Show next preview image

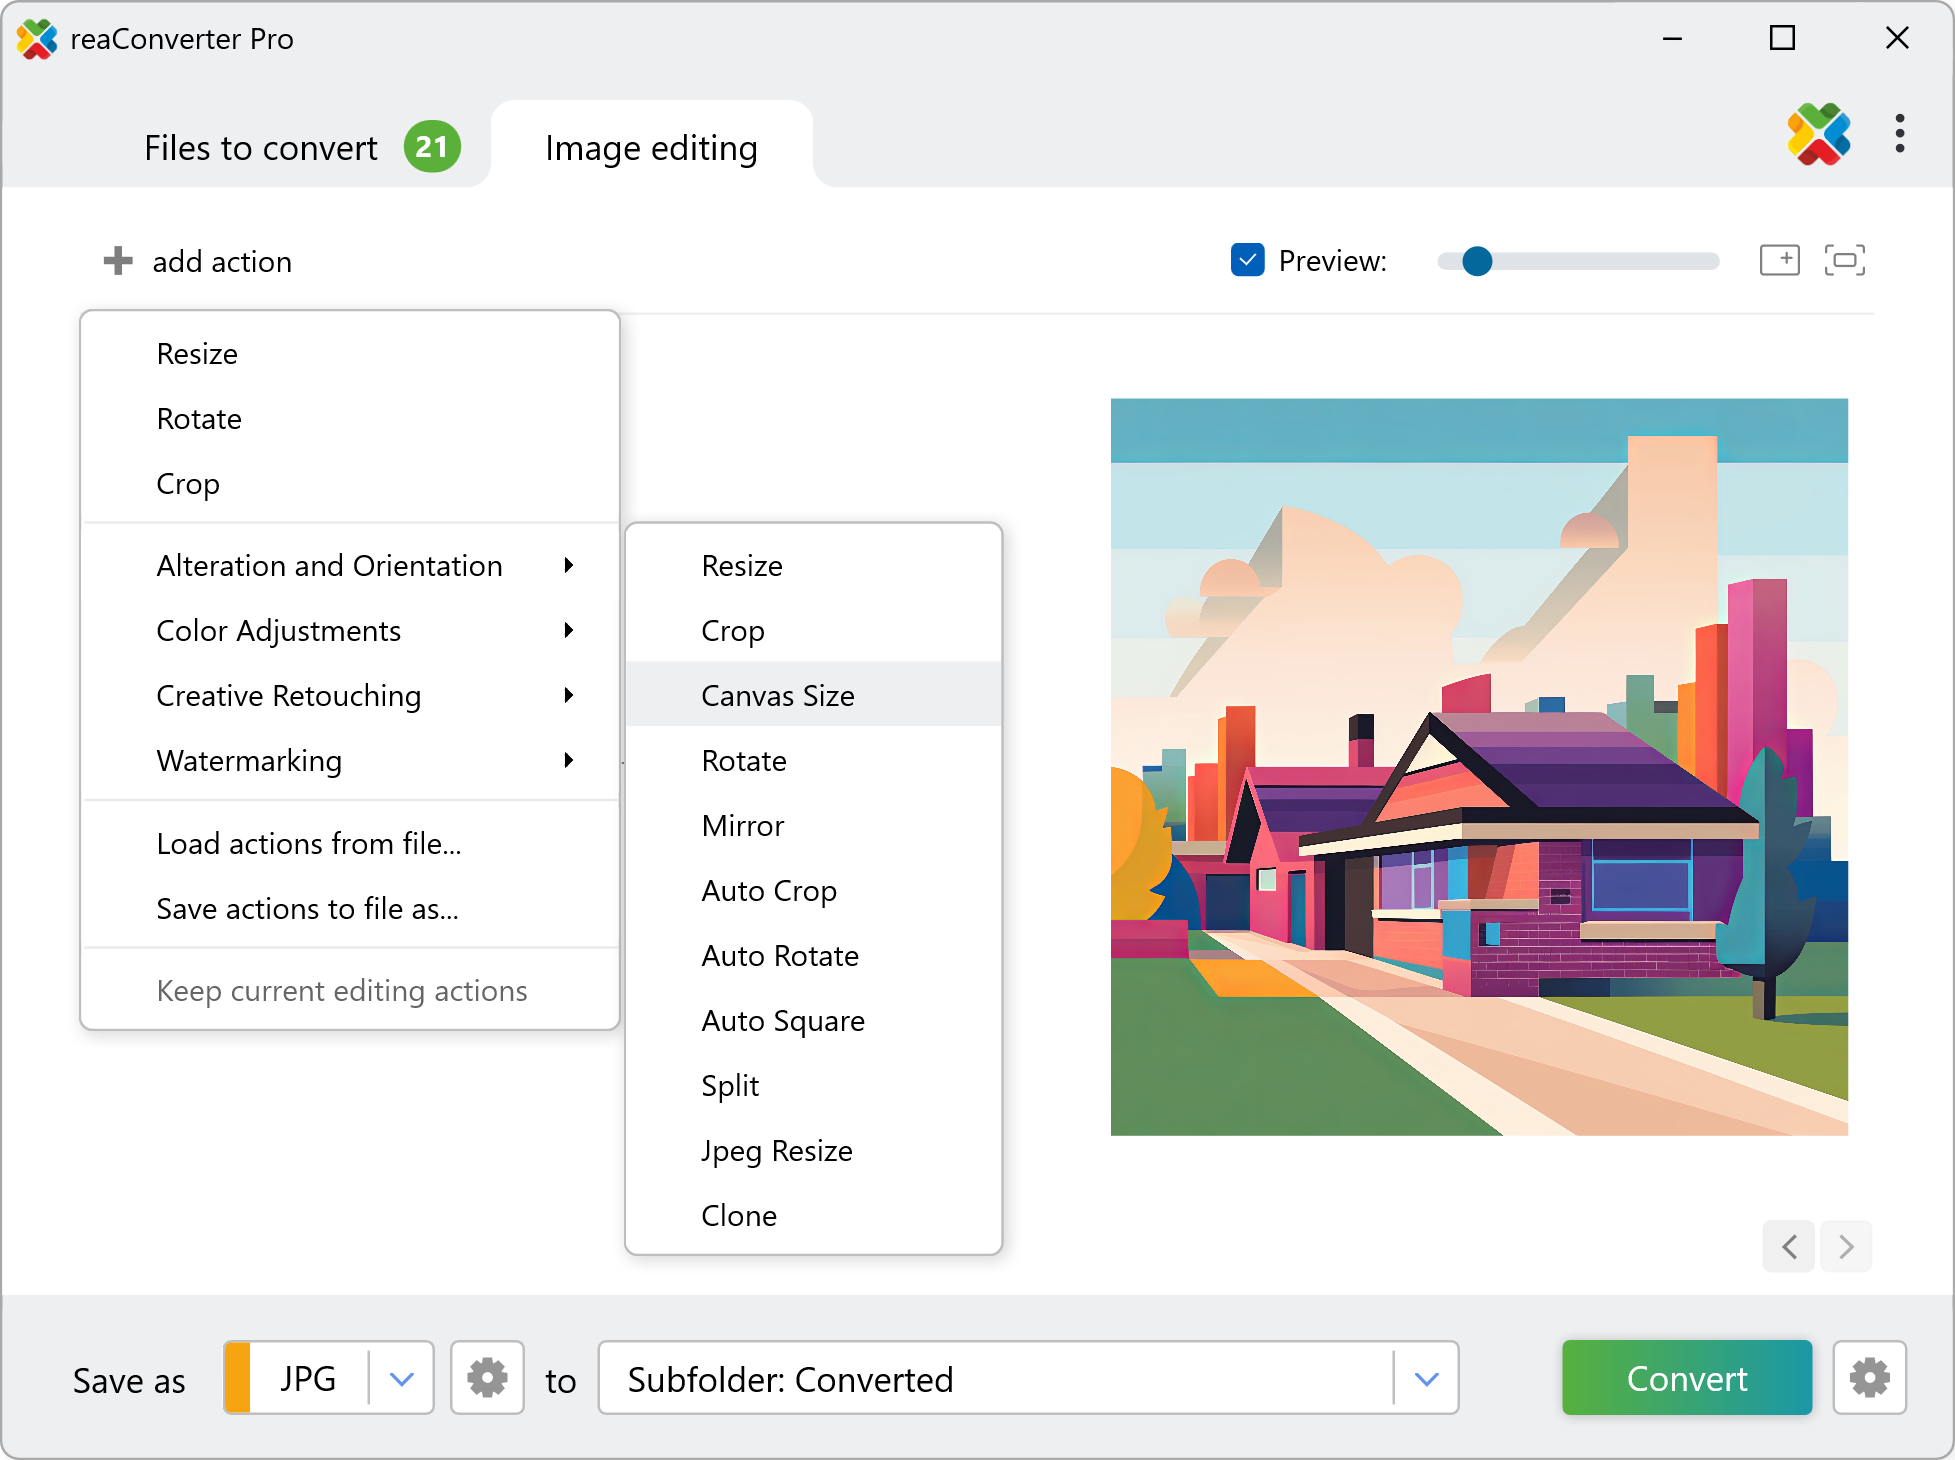point(1846,1246)
